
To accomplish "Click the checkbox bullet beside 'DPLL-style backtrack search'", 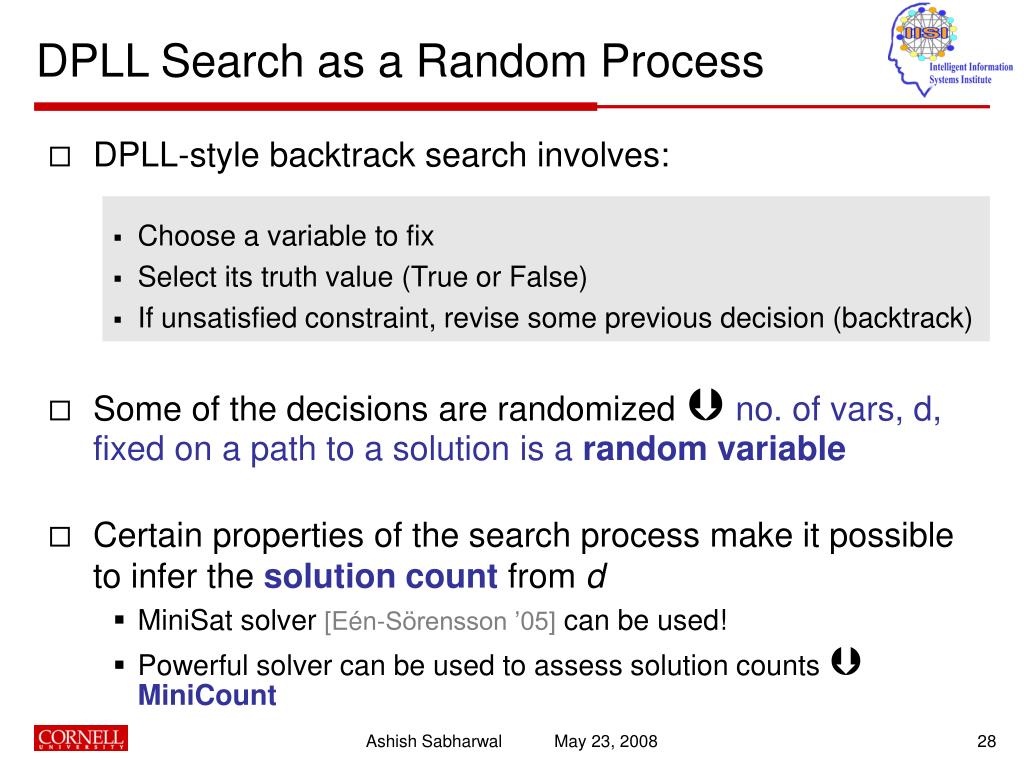I will pos(60,157).
